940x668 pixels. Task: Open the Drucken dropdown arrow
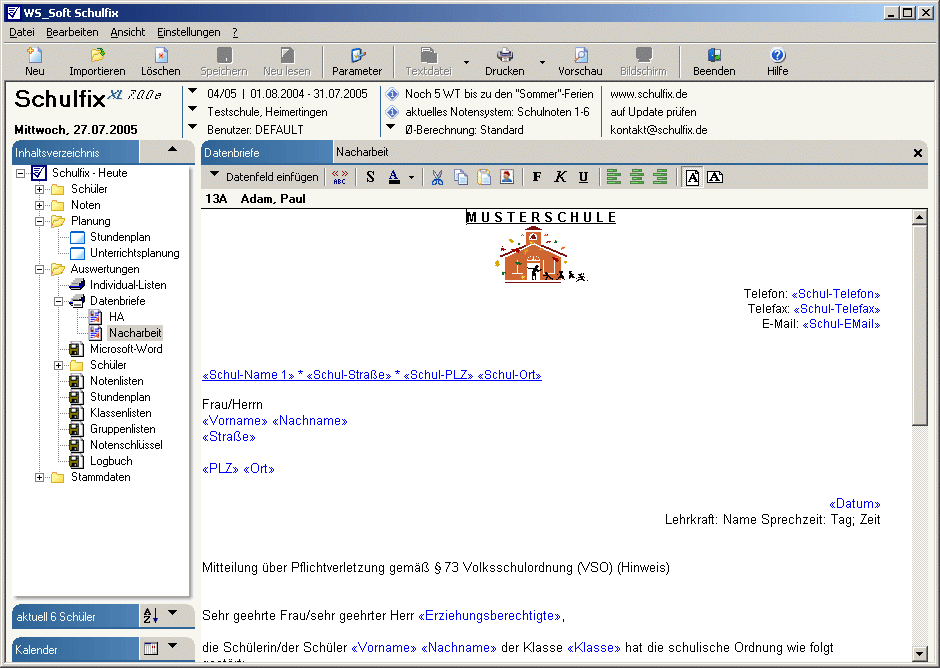click(x=542, y=62)
